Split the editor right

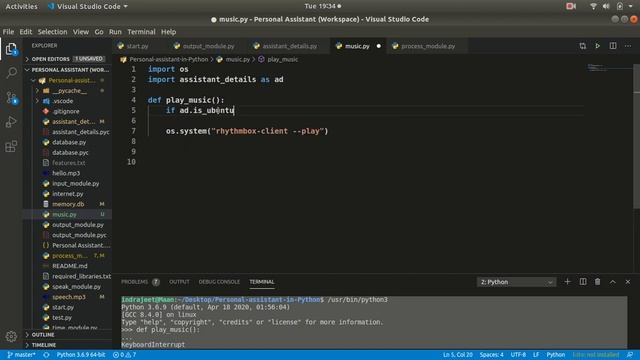pos(613,46)
